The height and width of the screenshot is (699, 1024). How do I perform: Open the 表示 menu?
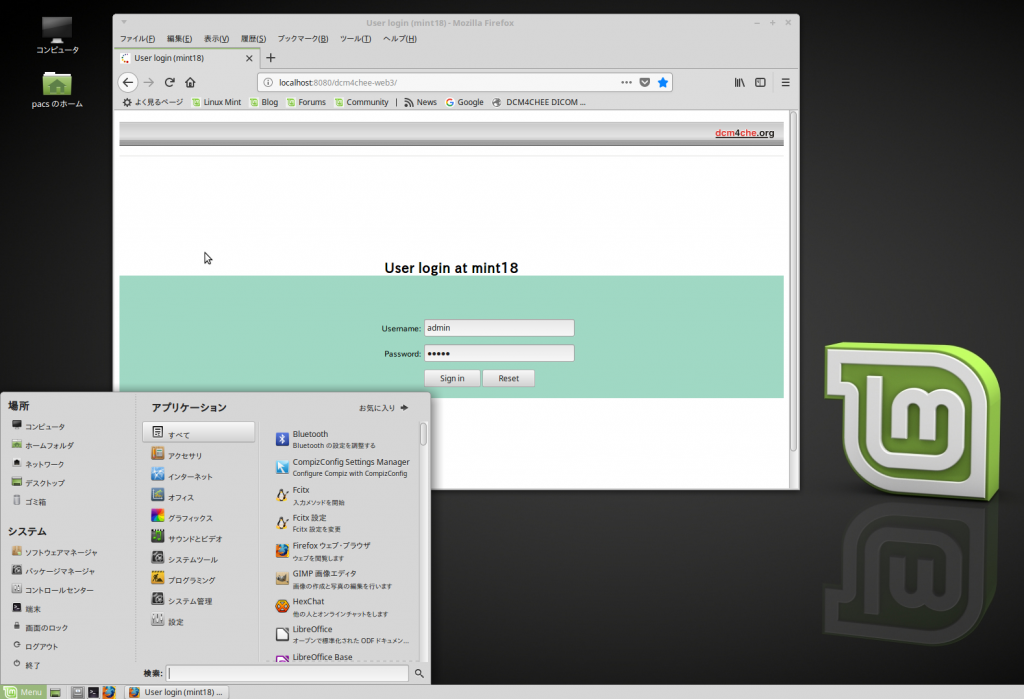pyautogui.click(x=216, y=39)
